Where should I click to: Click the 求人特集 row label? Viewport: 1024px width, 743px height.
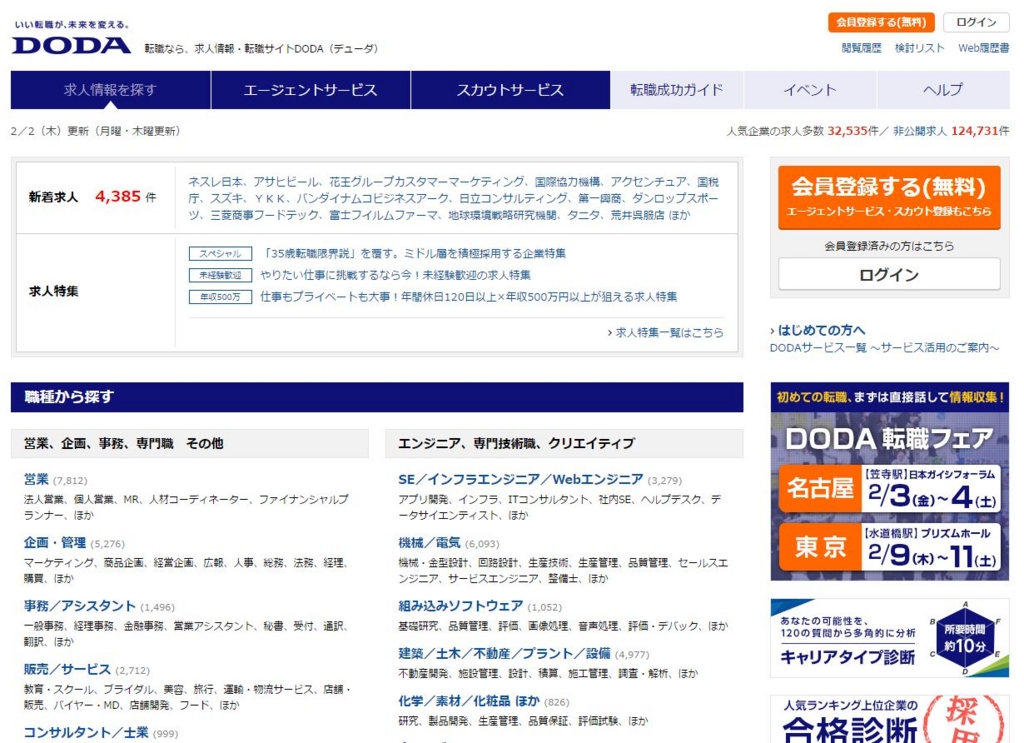[54, 291]
